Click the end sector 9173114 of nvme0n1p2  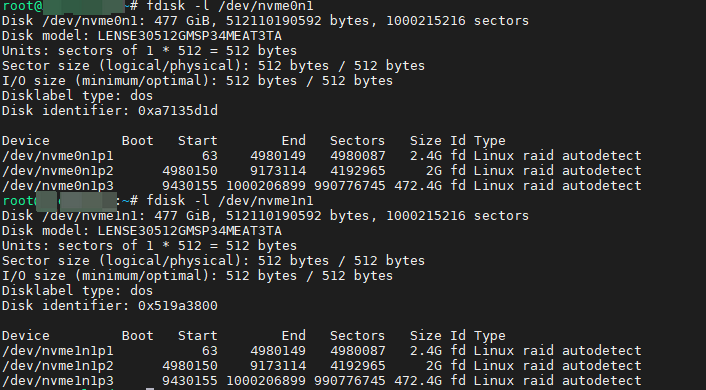pyautogui.click(x=278, y=171)
